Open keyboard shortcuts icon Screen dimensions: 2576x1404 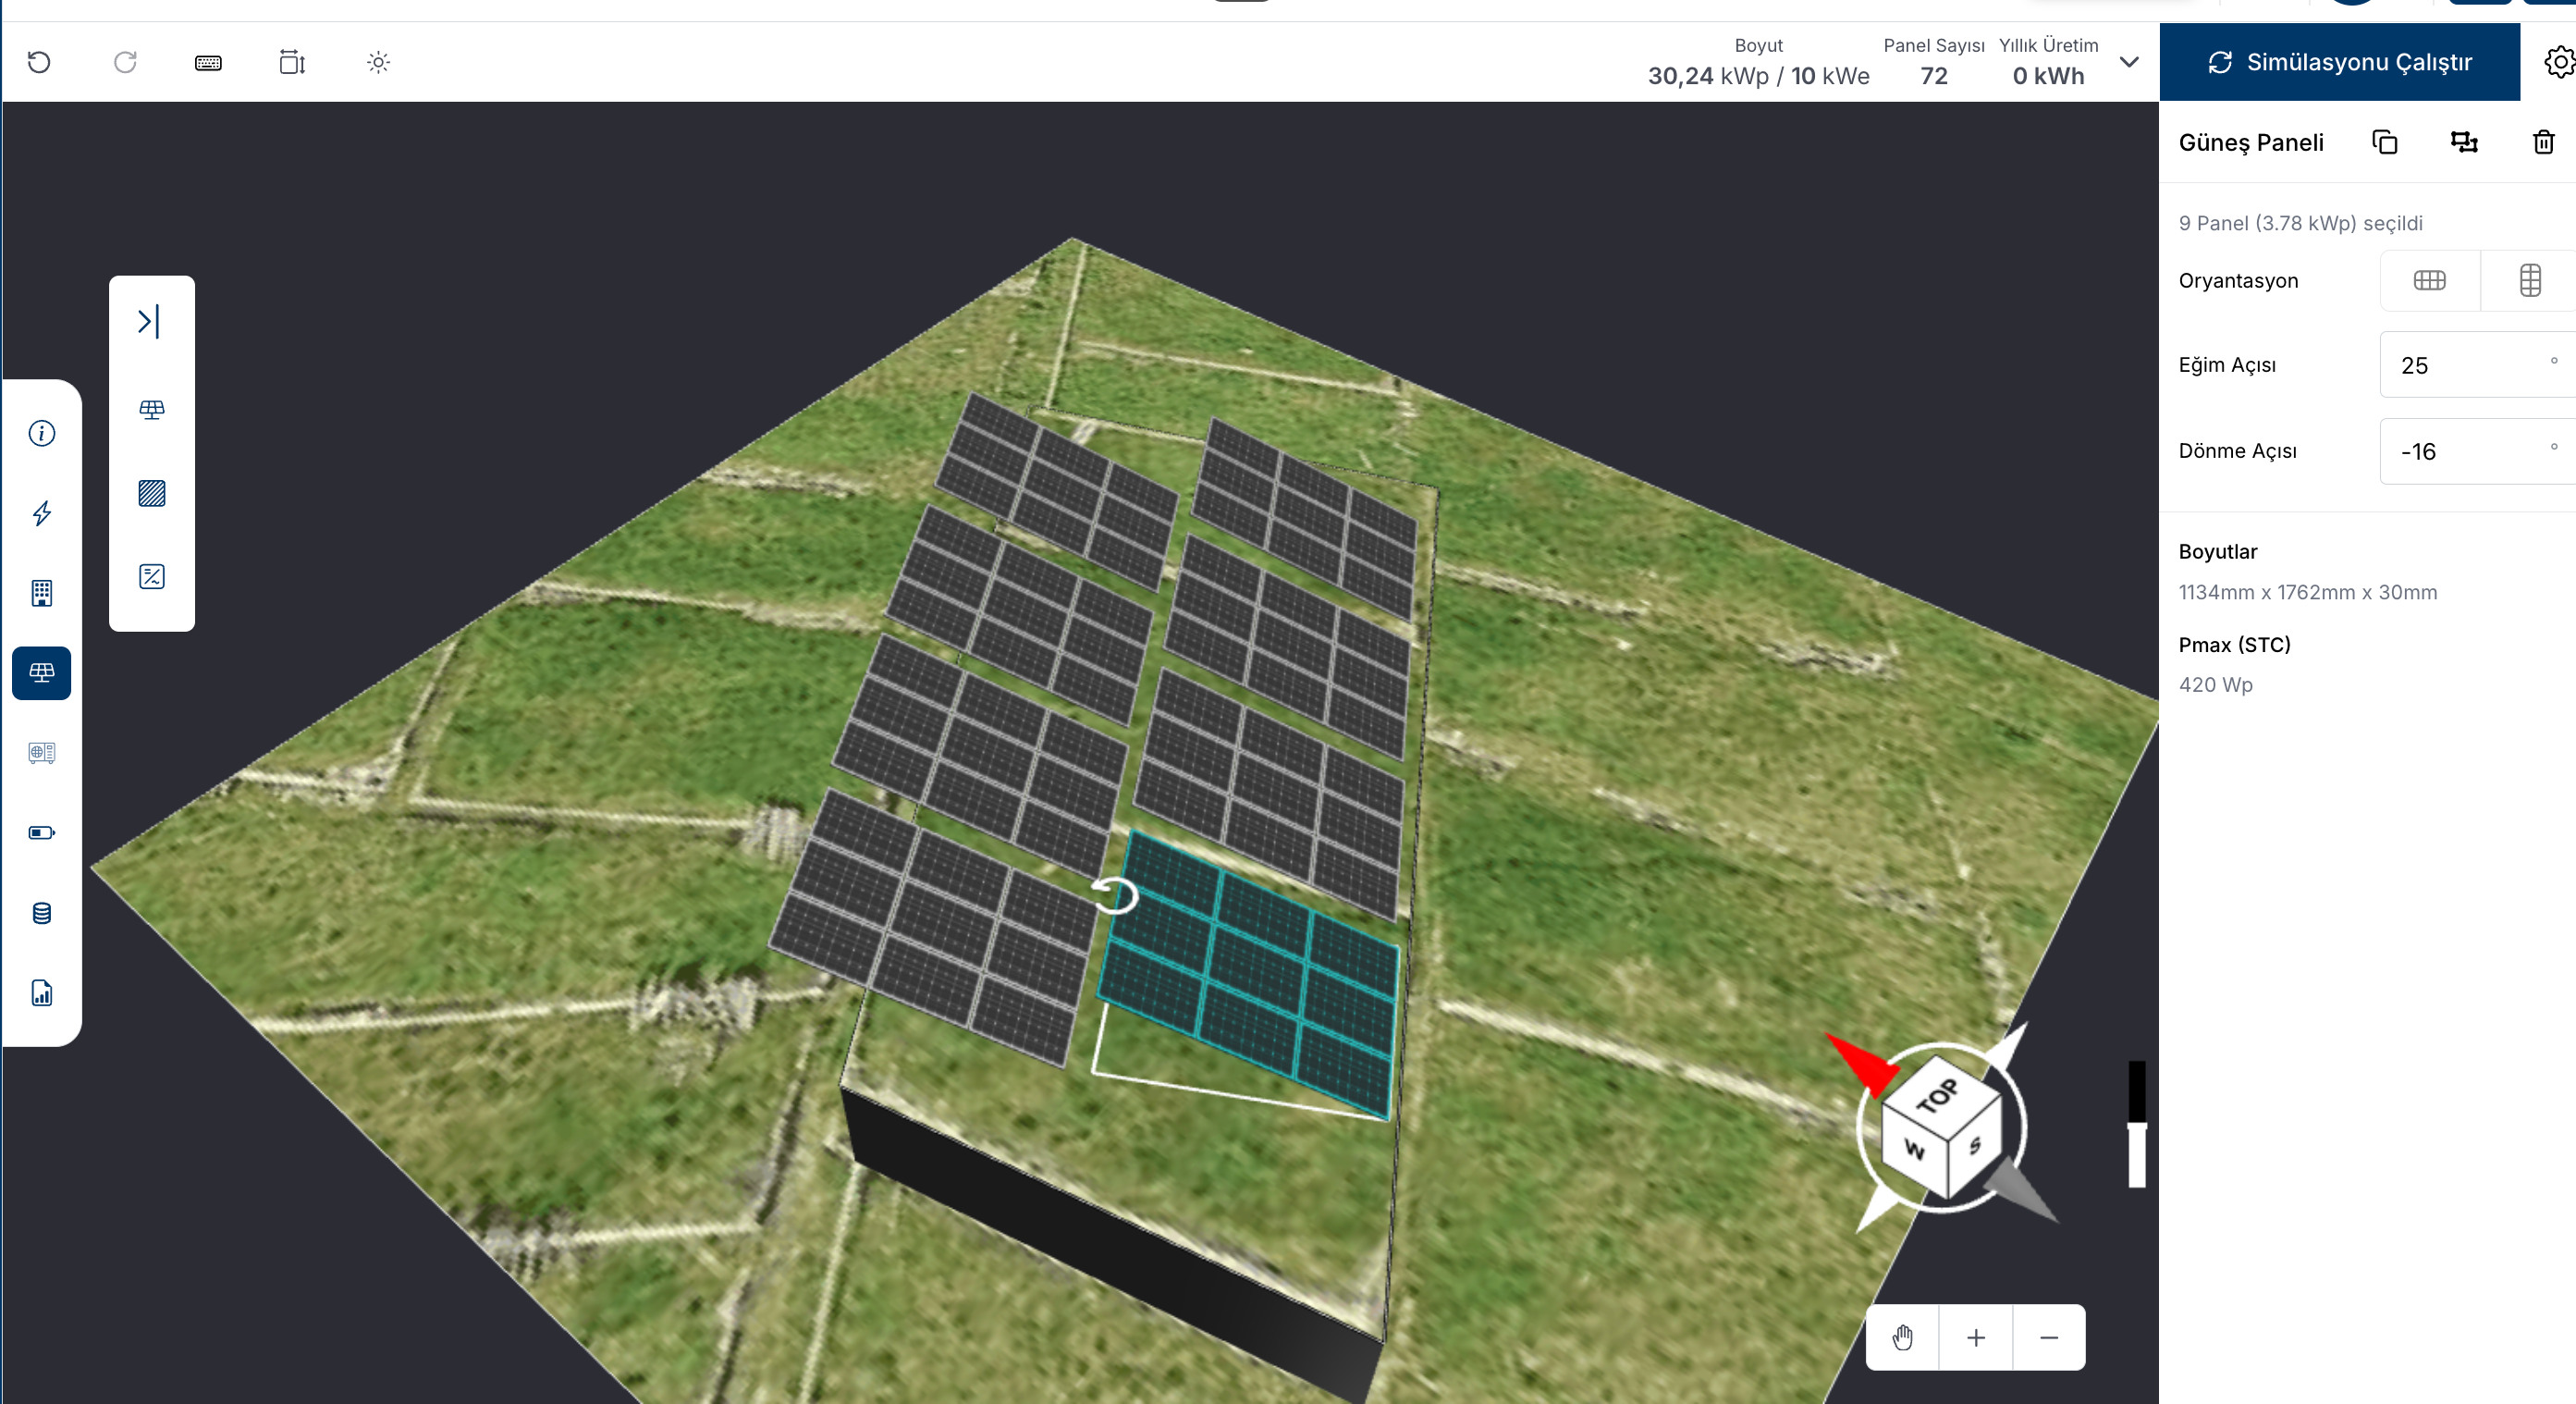click(x=208, y=63)
